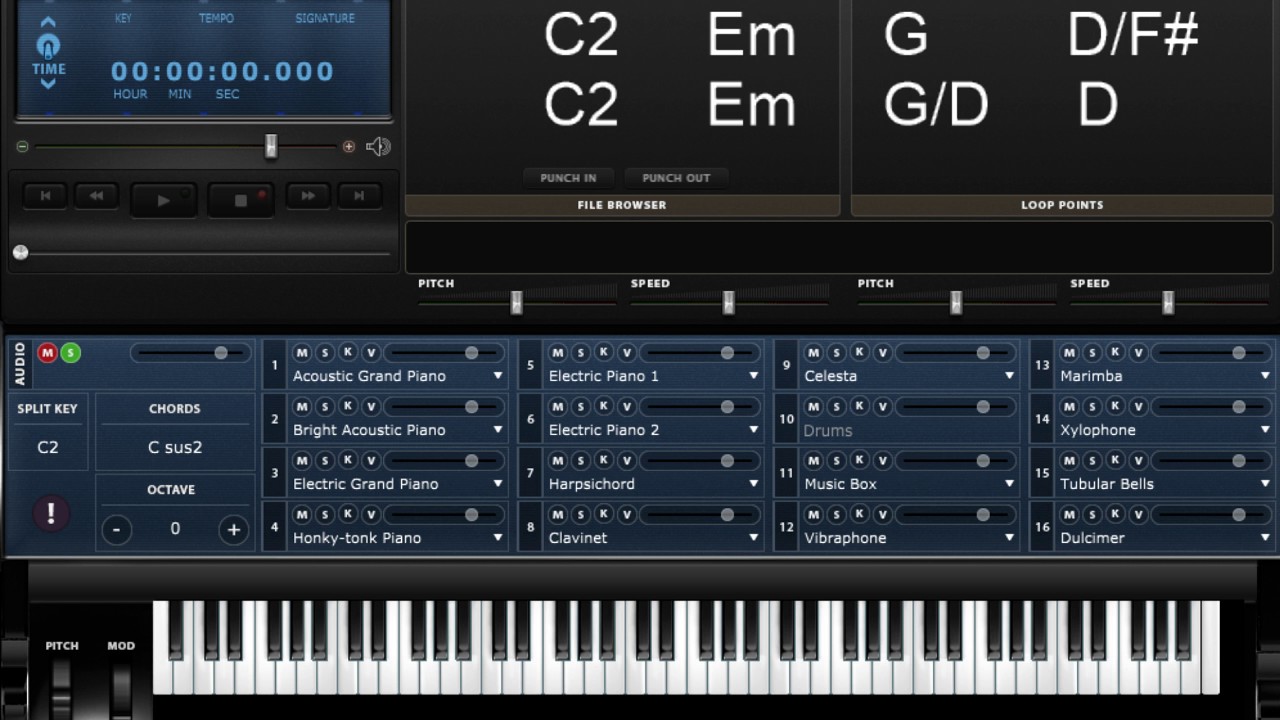Decrease octave with minus button
Viewport: 1280px width, 720px height.
point(117,529)
